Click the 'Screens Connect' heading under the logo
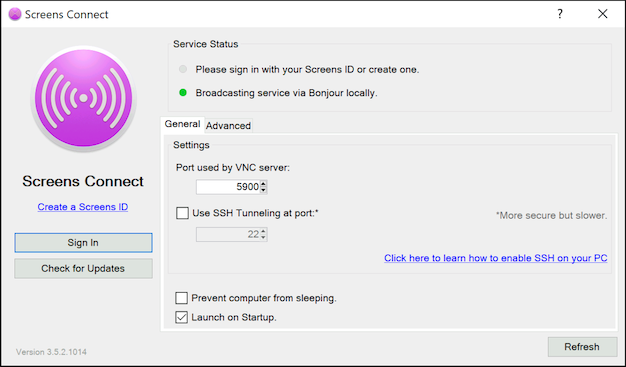Viewport: 626px width, 367px height. [83, 181]
